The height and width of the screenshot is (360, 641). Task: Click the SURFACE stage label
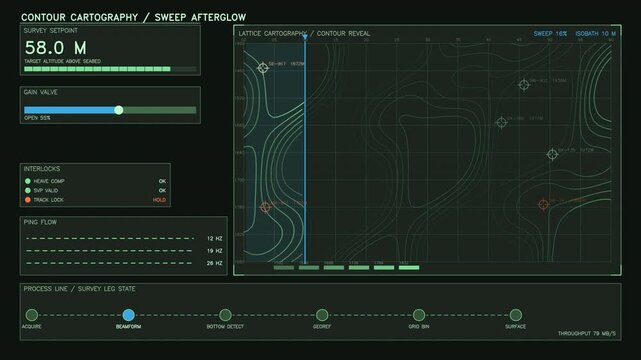tap(515, 326)
